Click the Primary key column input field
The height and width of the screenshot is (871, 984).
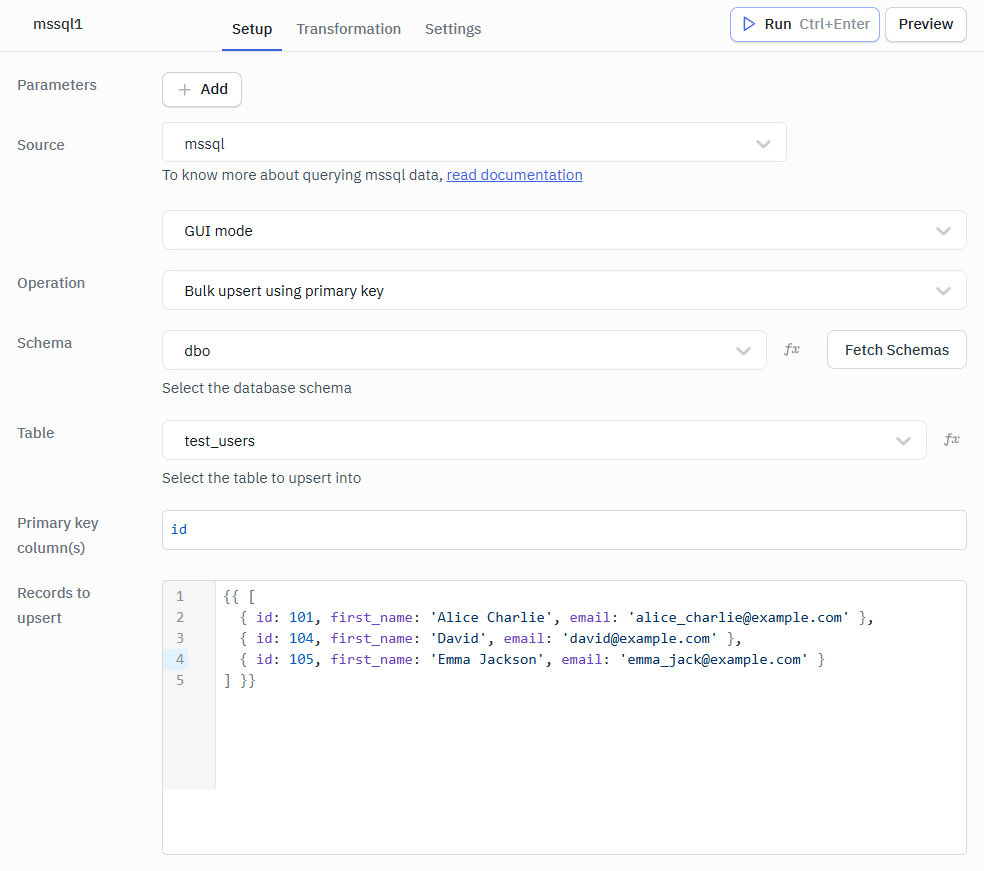[x=564, y=530]
